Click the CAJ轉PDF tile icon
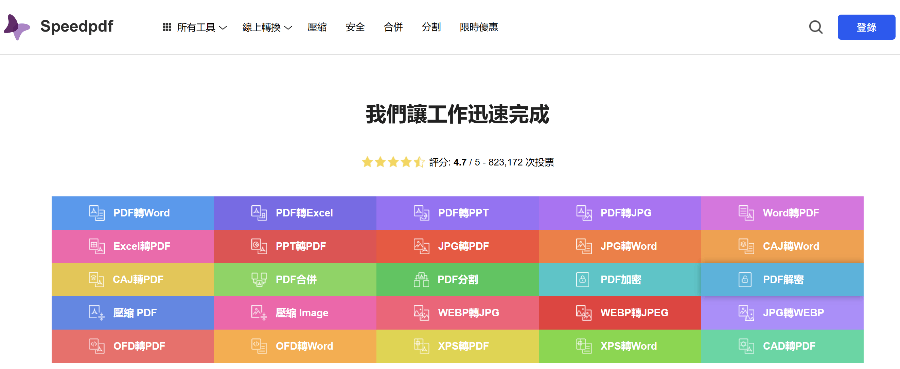 (97, 279)
